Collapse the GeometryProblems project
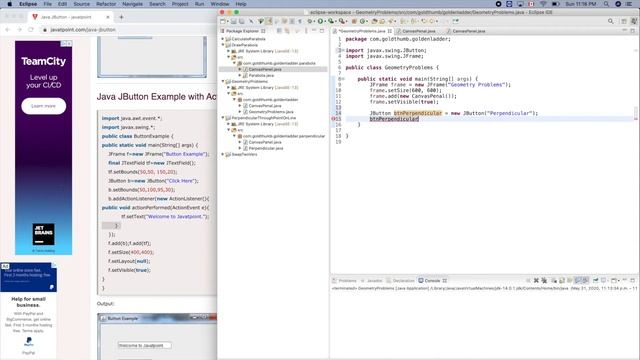Screen dimensions: 640x360 223,81
